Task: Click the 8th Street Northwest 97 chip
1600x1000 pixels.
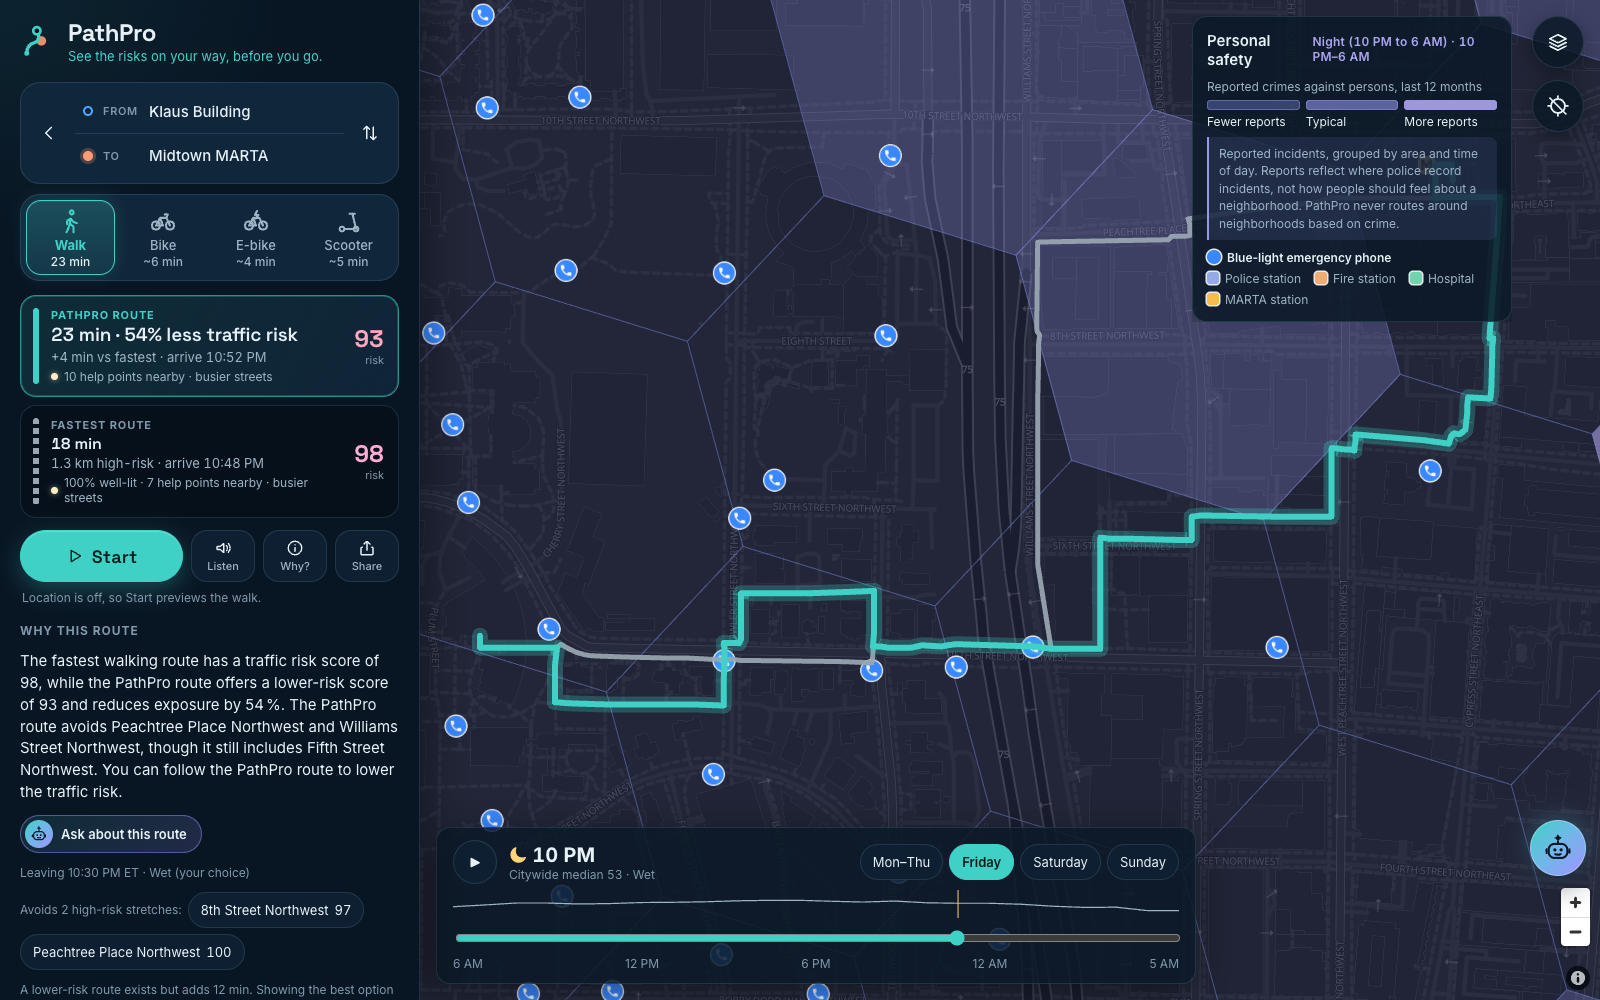Action: [x=276, y=910]
